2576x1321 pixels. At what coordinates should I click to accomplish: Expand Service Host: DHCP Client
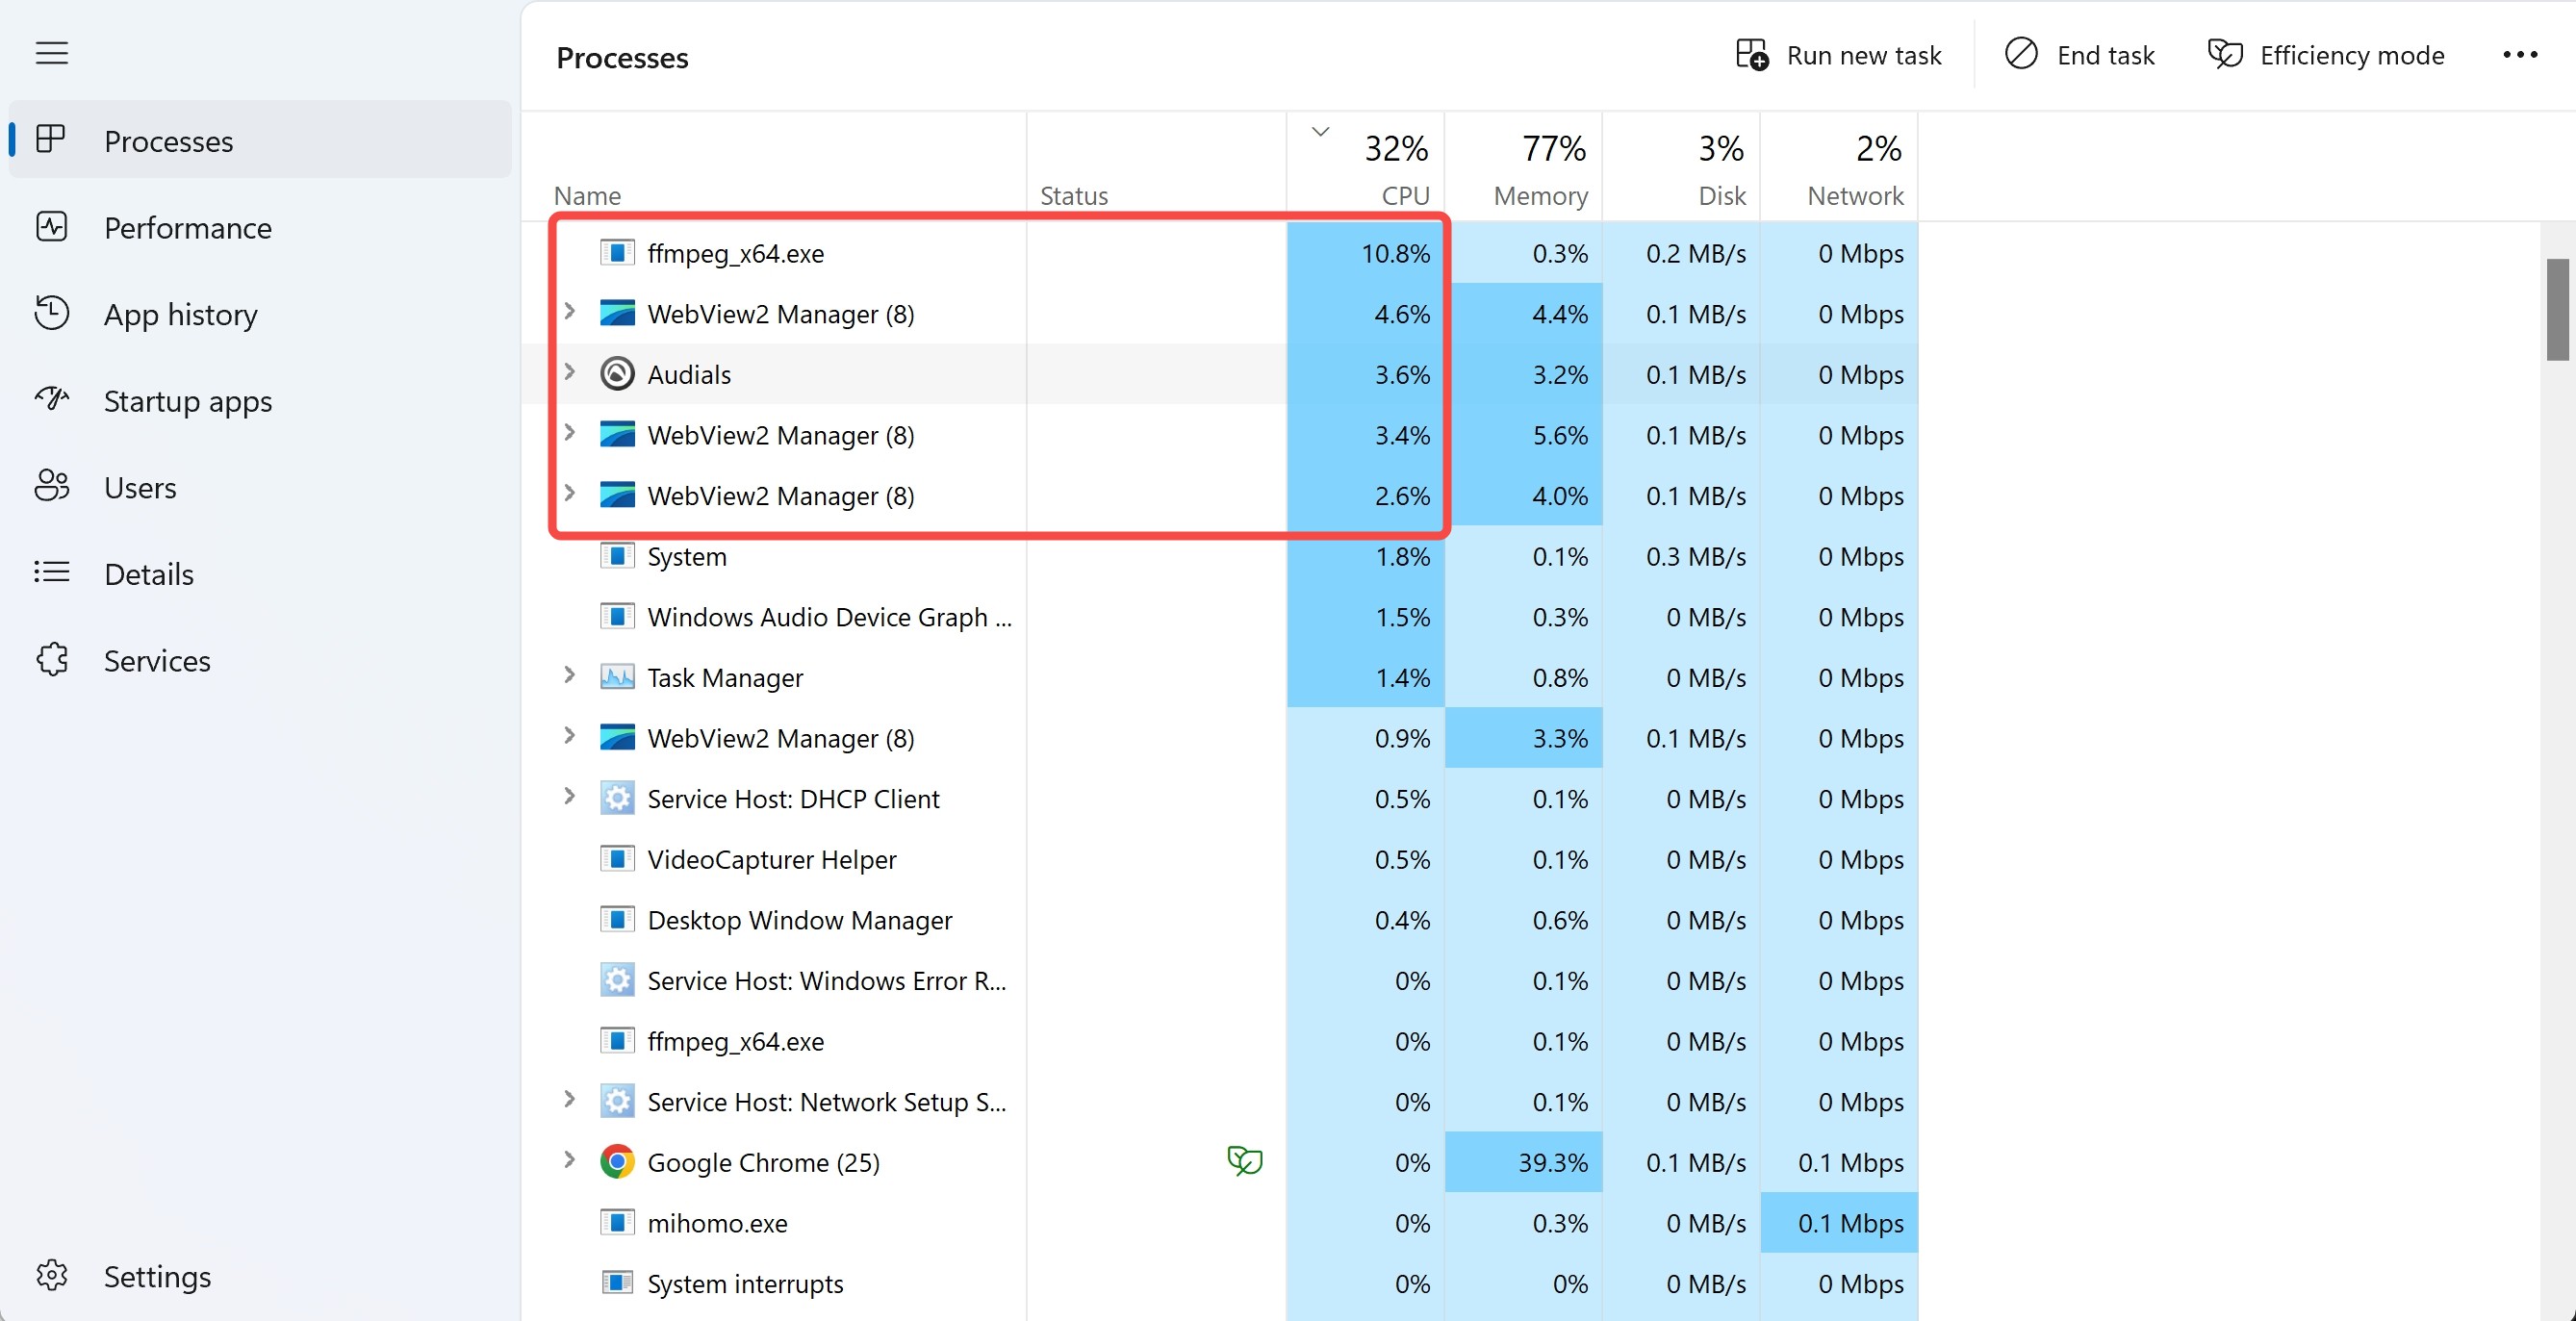pos(570,797)
